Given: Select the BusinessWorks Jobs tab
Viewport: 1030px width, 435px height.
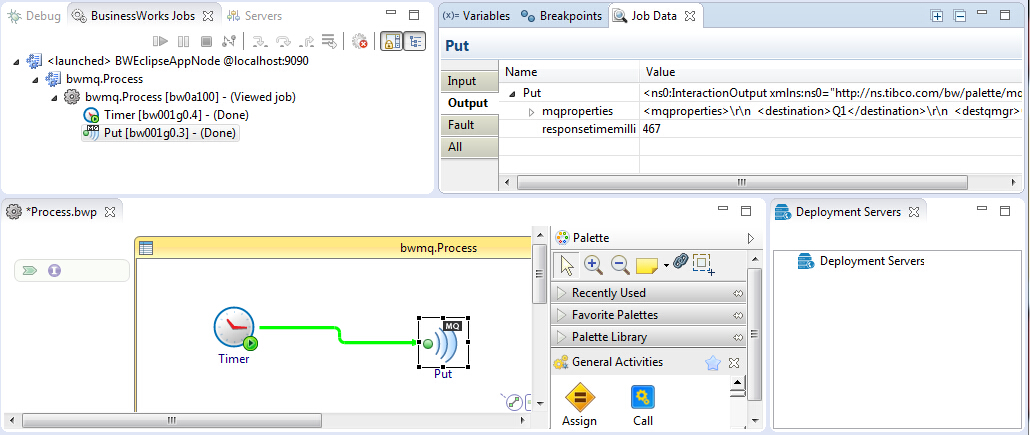Looking at the screenshot, I should click(143, 16).
